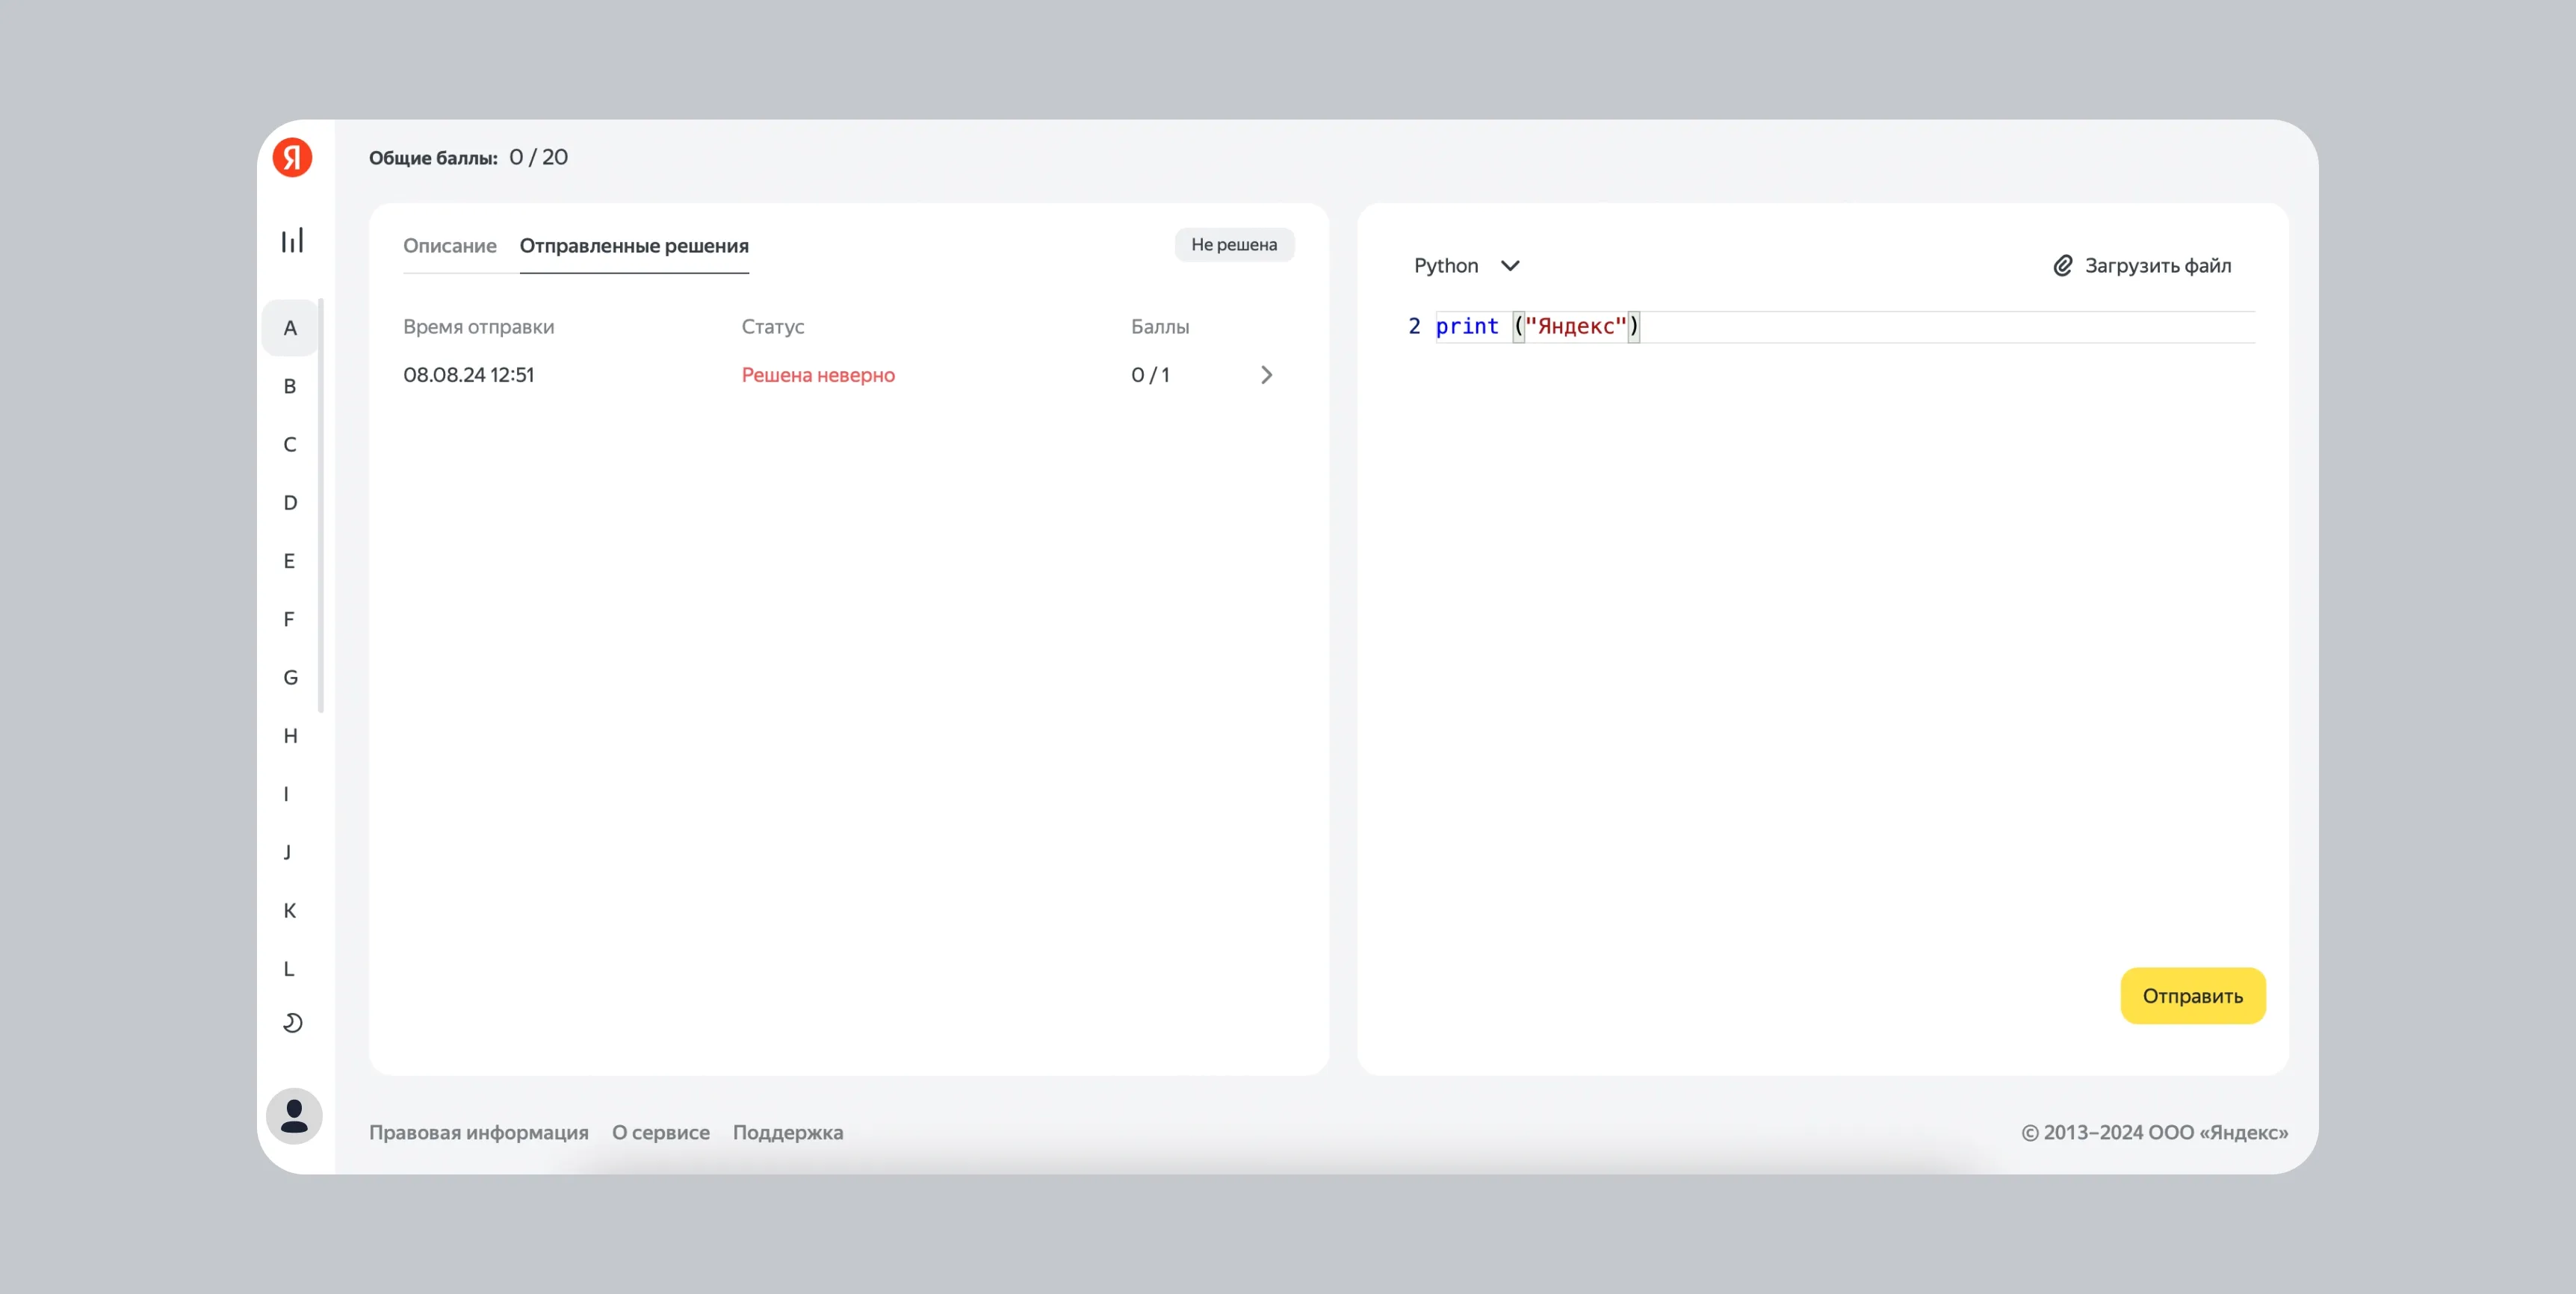This screenshot has width=2576, height=1294.
Task: Switch to the Описание tab
Action: pos(450,246)
